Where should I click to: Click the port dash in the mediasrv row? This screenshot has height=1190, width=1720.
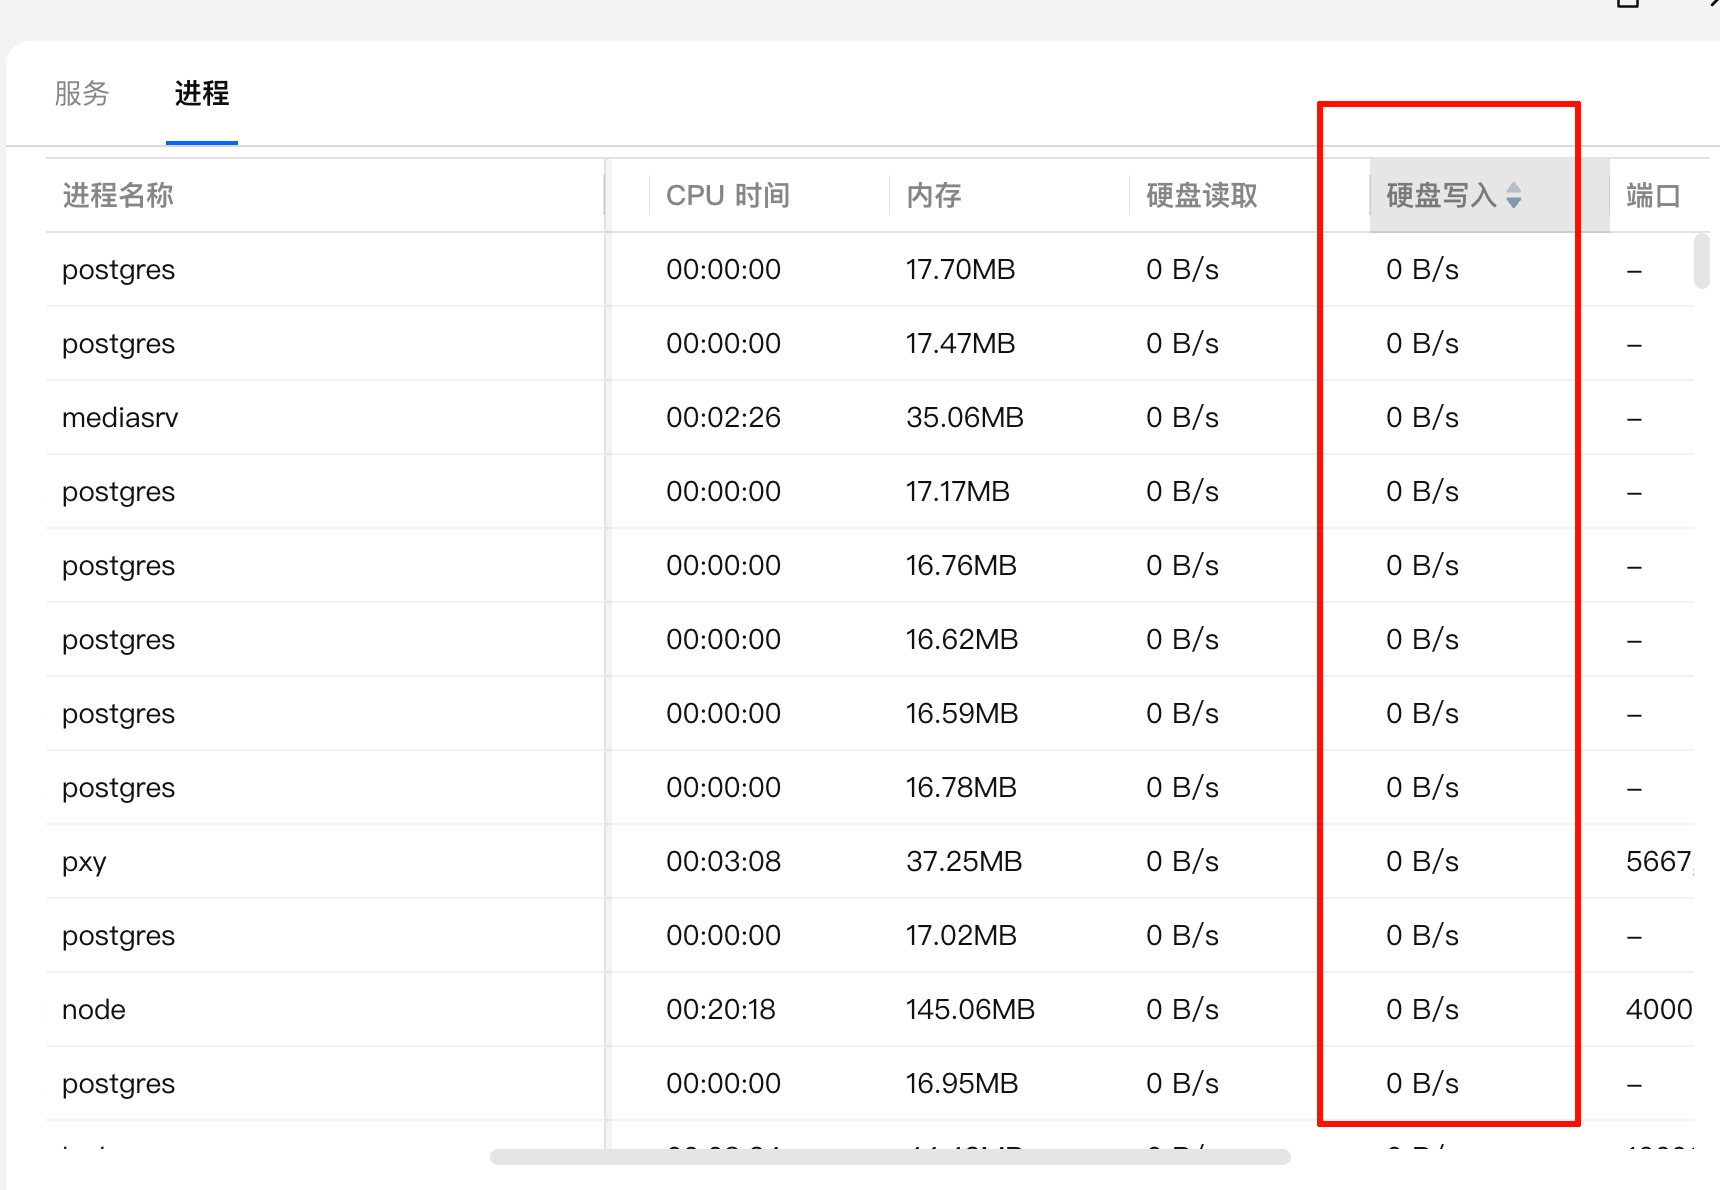1634,419
